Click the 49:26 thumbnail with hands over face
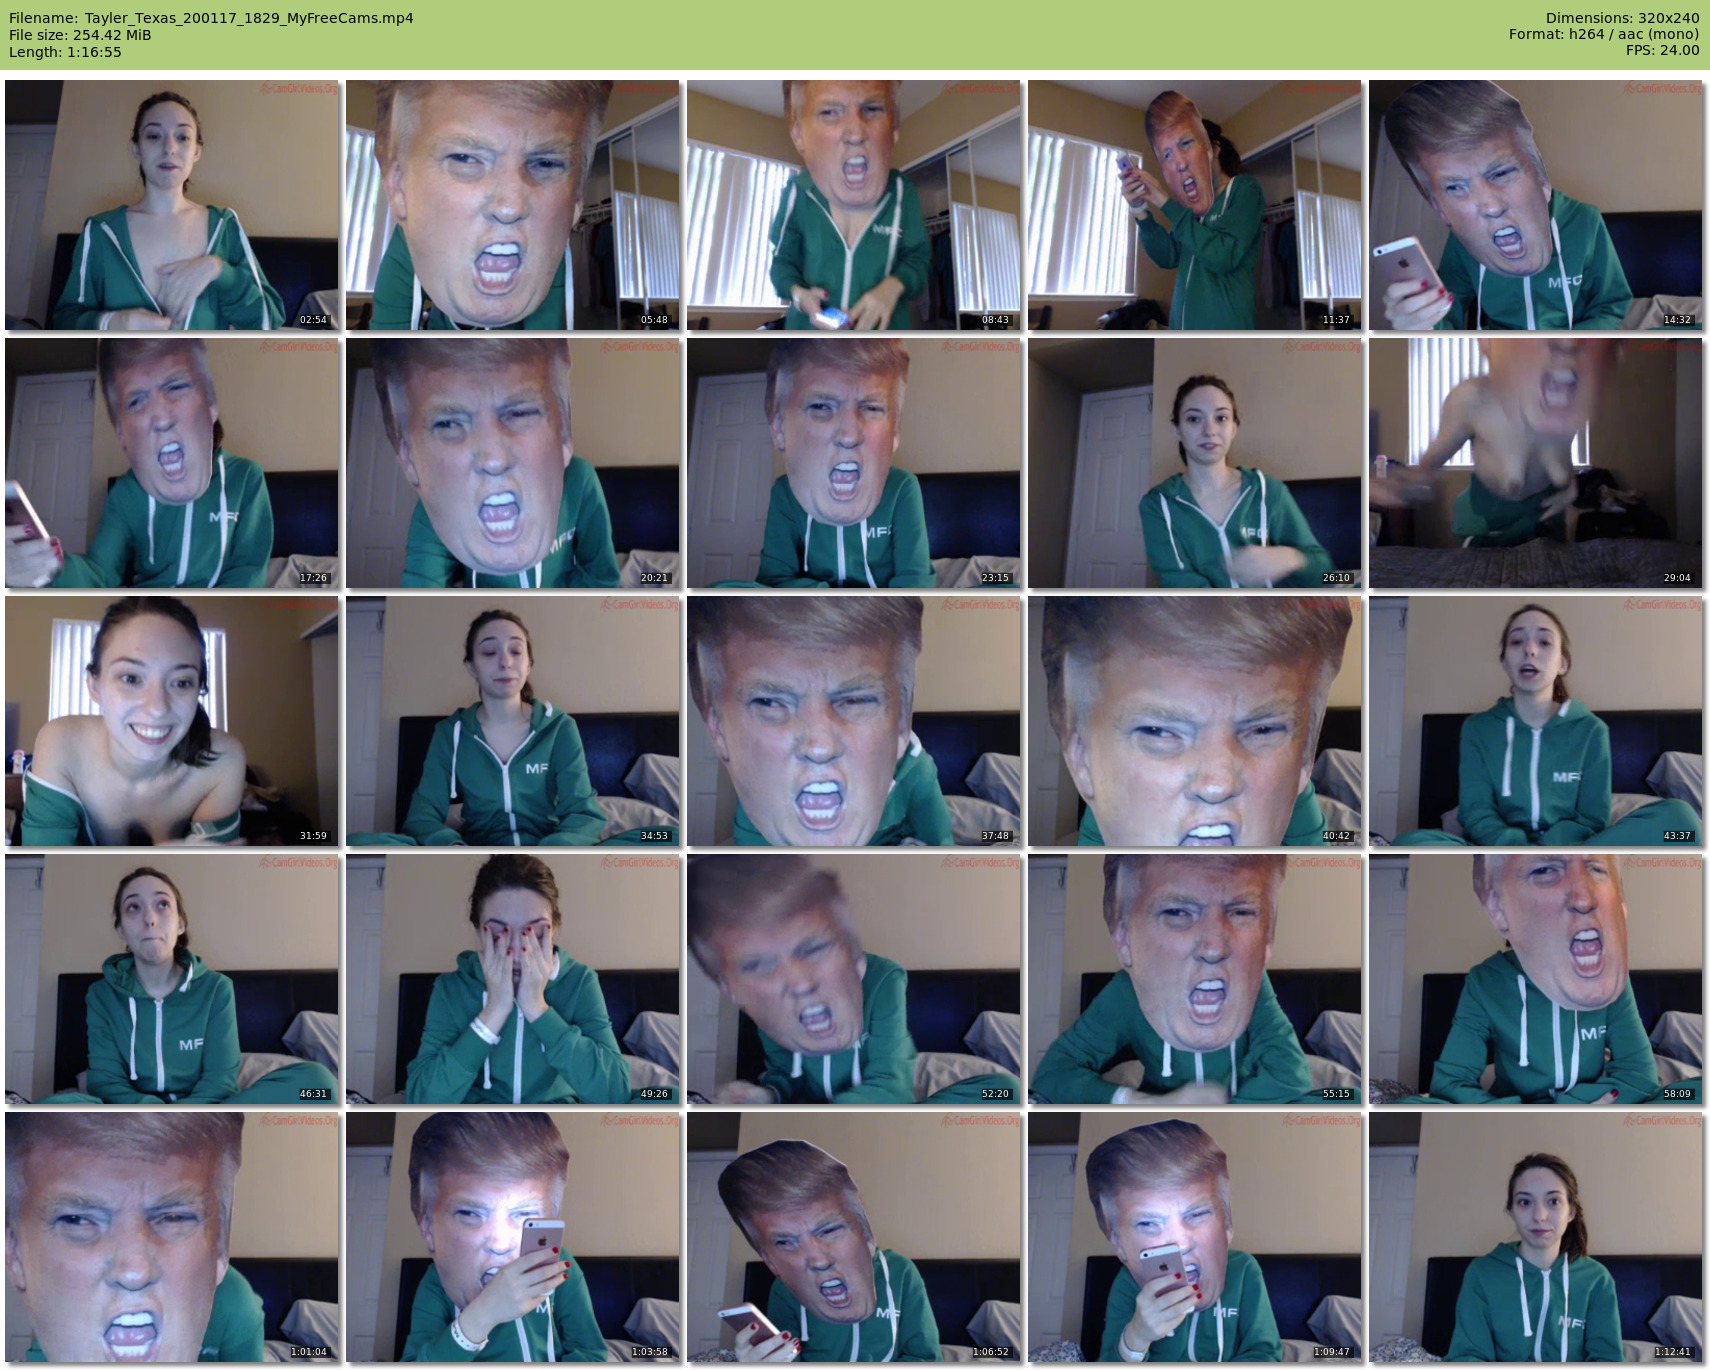This screenshot has width=1710, height=1370. point(512,979)
